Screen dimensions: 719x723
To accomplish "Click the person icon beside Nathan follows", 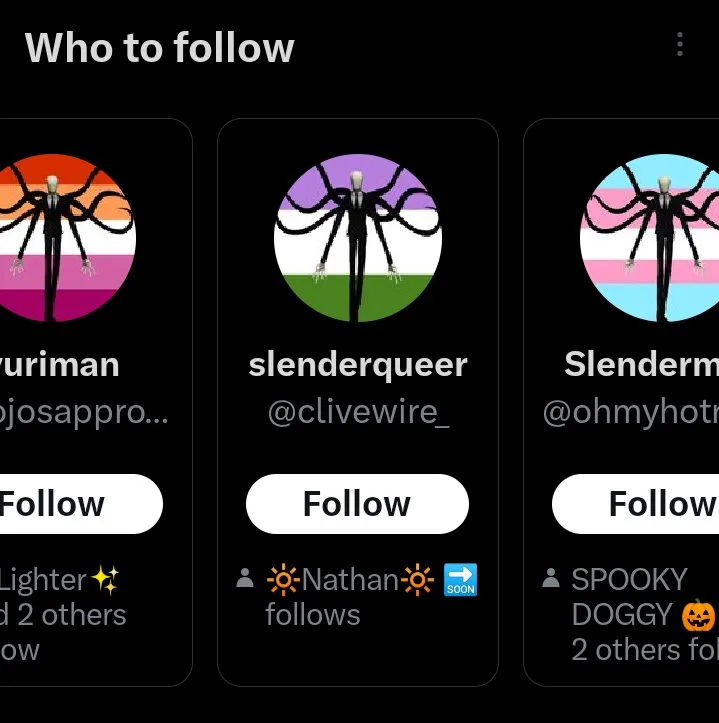I will pos(244,579).
